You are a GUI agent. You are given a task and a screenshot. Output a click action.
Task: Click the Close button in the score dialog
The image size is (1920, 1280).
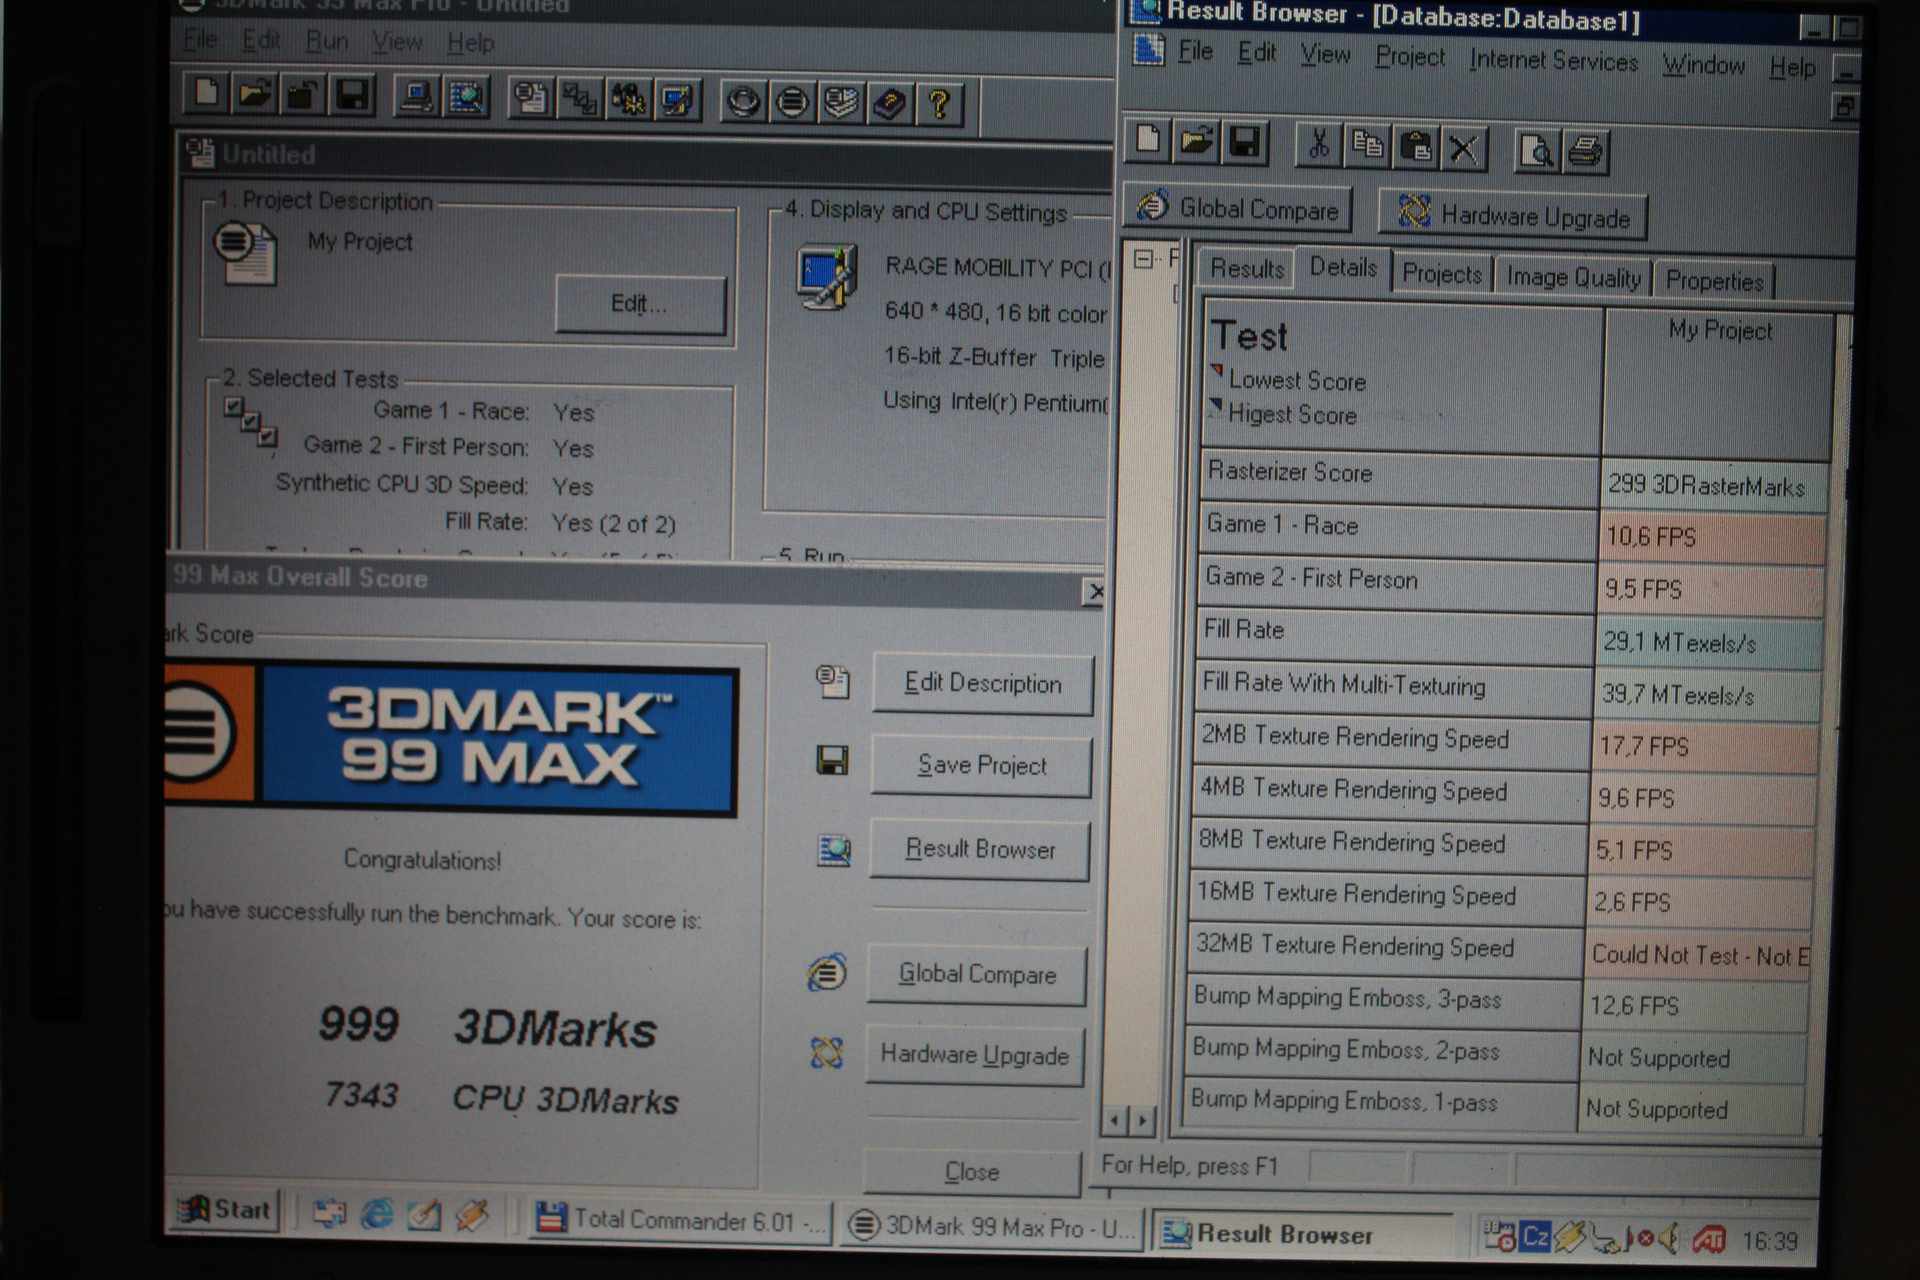point(972,1171)
